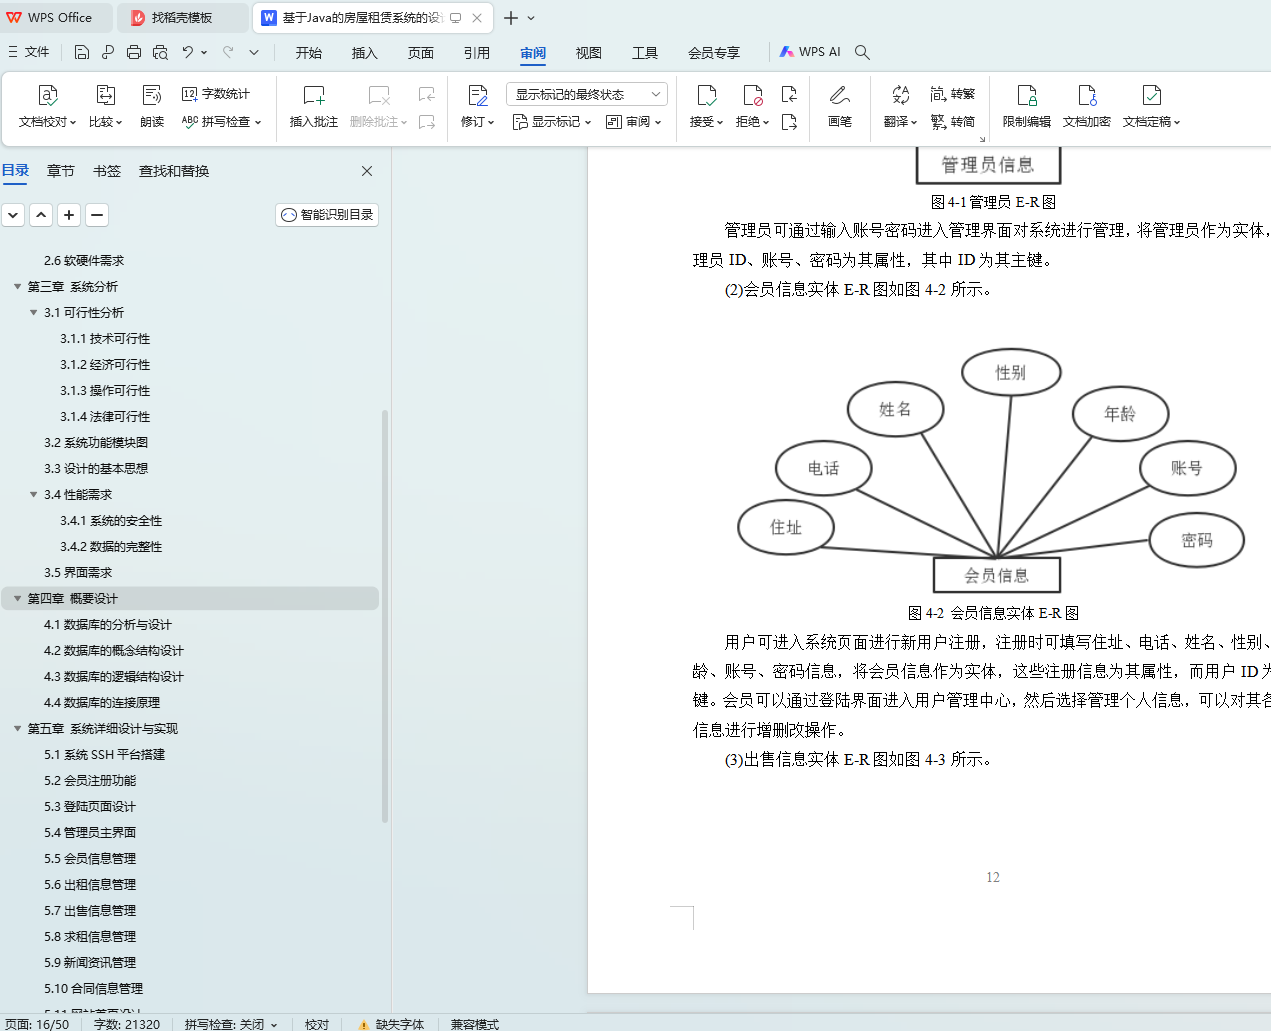Open WPS AI assistant
The height and width of the screenshot is (1031, 1271).
coord(810,52)
